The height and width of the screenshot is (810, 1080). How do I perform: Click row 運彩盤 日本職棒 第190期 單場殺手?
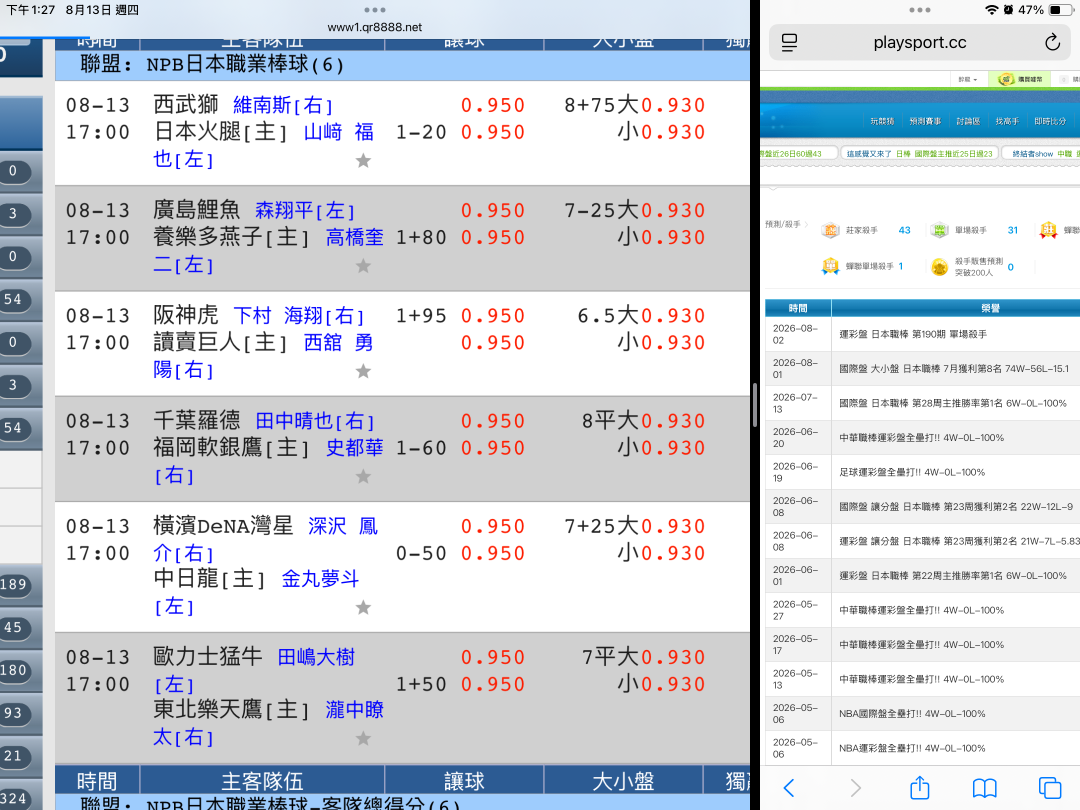923,334
